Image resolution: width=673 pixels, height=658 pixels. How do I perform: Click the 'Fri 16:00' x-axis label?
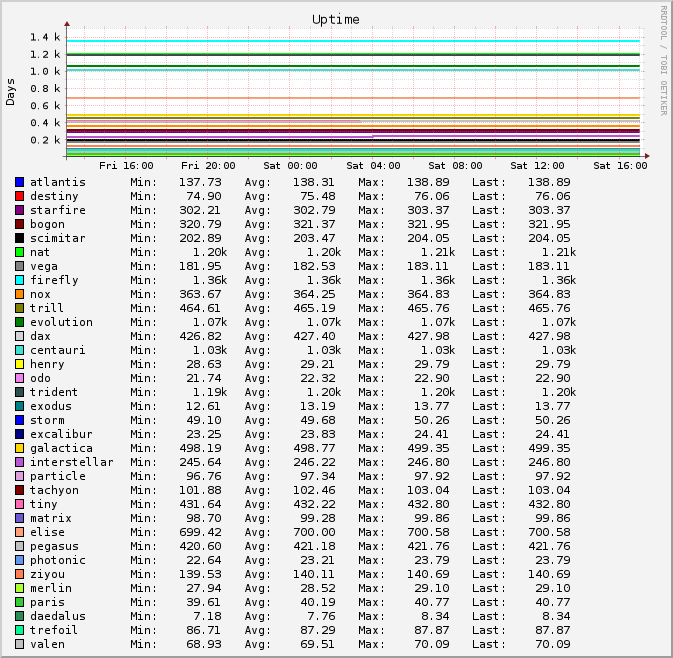coord(126,166)
